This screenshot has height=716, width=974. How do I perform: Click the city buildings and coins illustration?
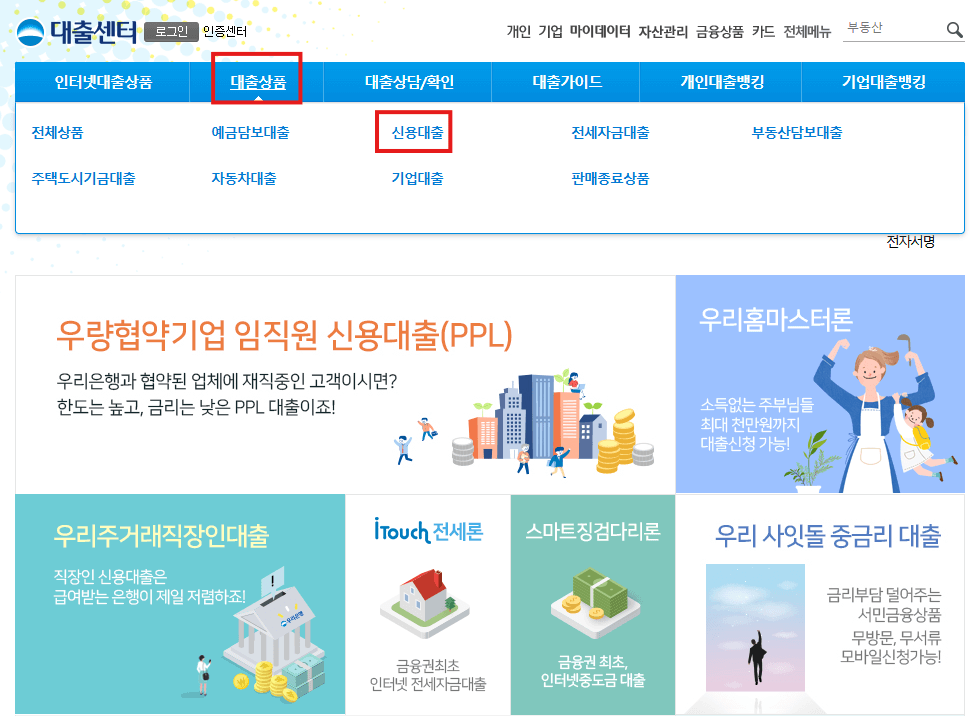pos(553,424)
